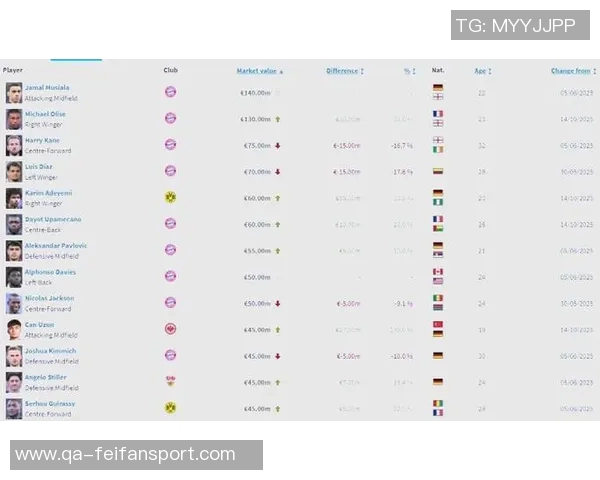Click Stuttgart crest next to Angelo Stiller
Screen dimensions: 600x480
coord(170,381)
